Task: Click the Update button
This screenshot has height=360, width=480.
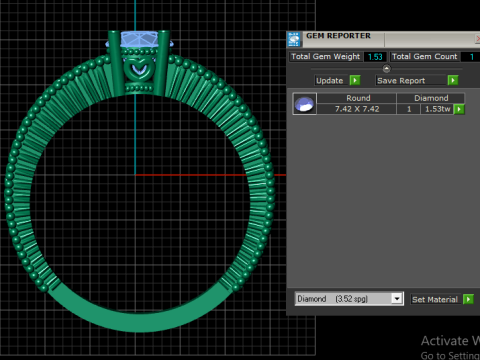Action: coord(331,80)
